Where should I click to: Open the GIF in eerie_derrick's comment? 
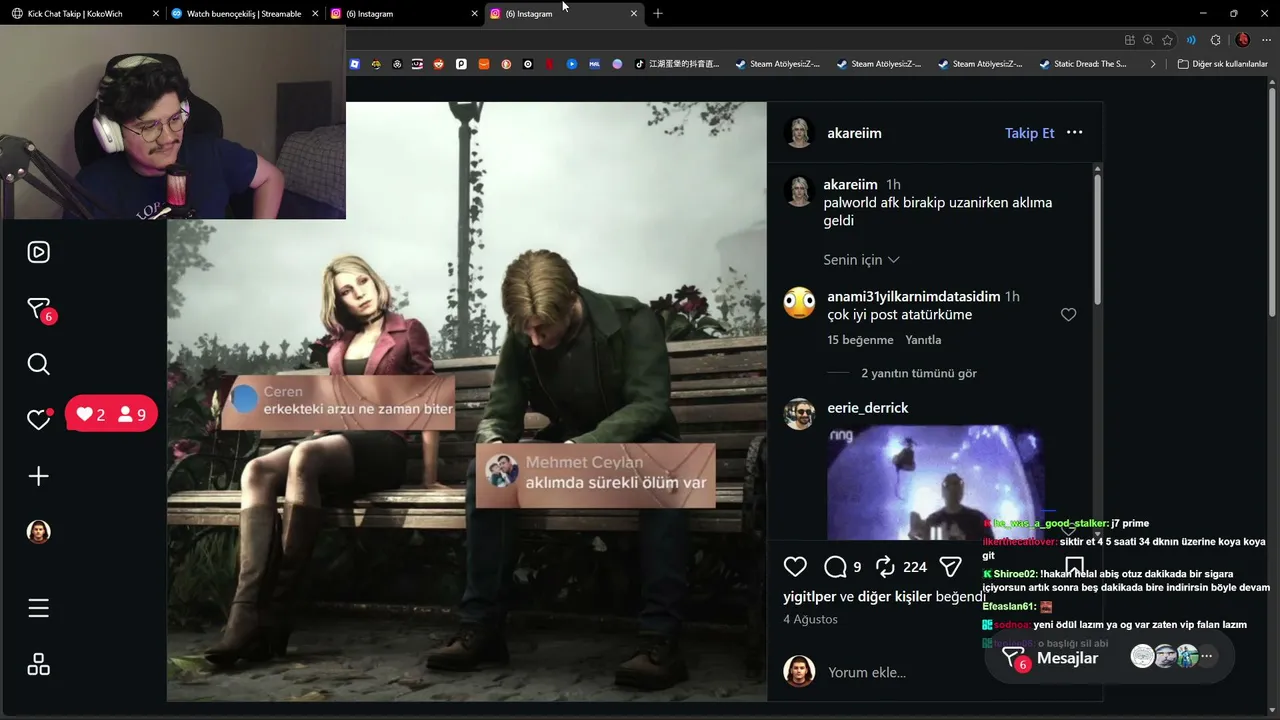935,482
